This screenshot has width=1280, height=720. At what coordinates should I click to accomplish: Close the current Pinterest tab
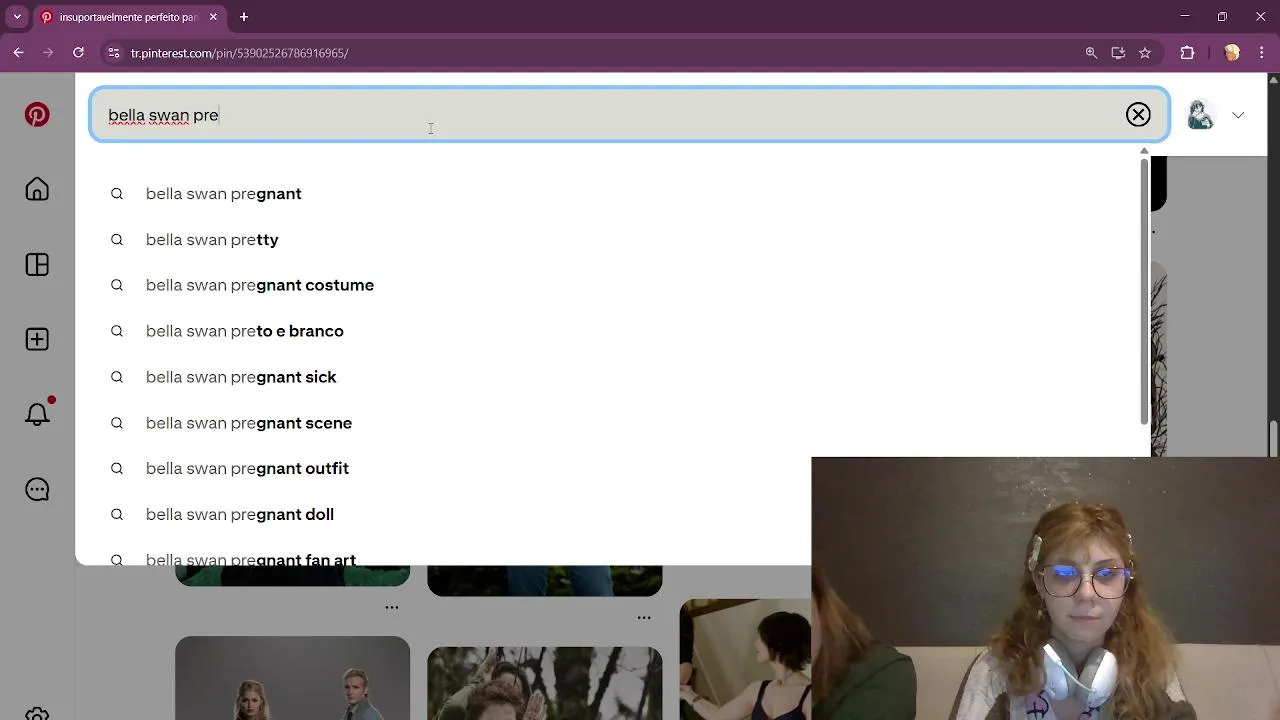coord(213,17)
